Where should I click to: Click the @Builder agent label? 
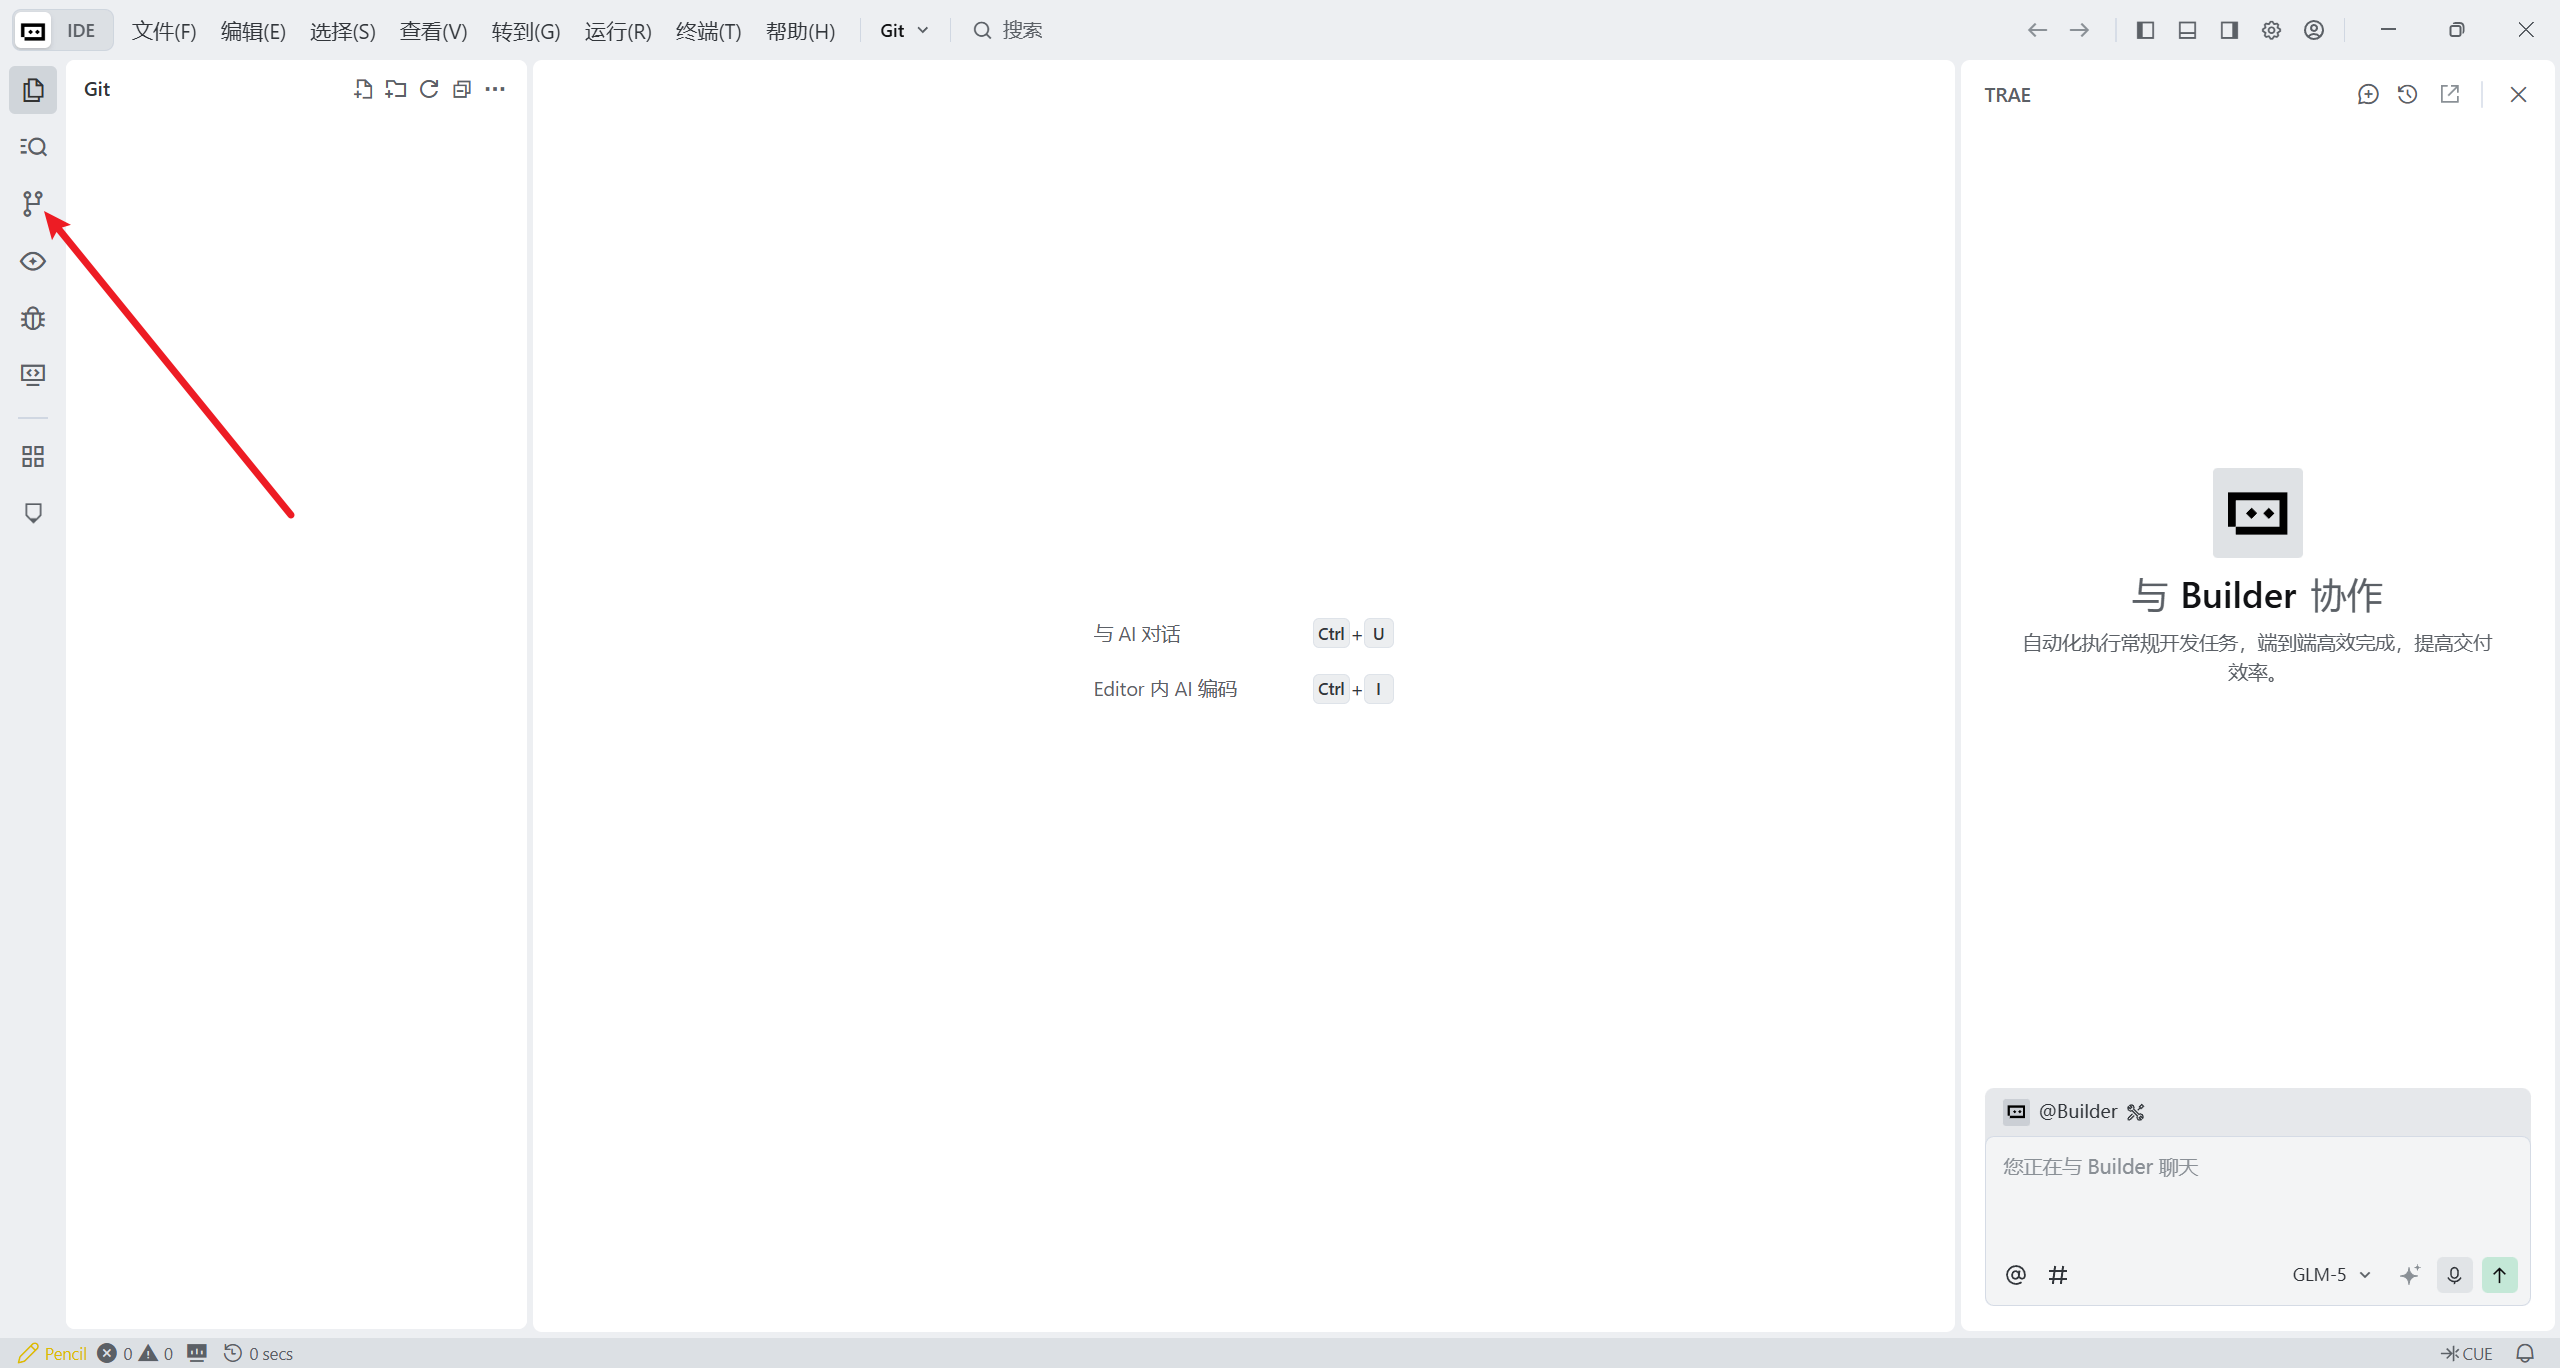[2077, 1112]
